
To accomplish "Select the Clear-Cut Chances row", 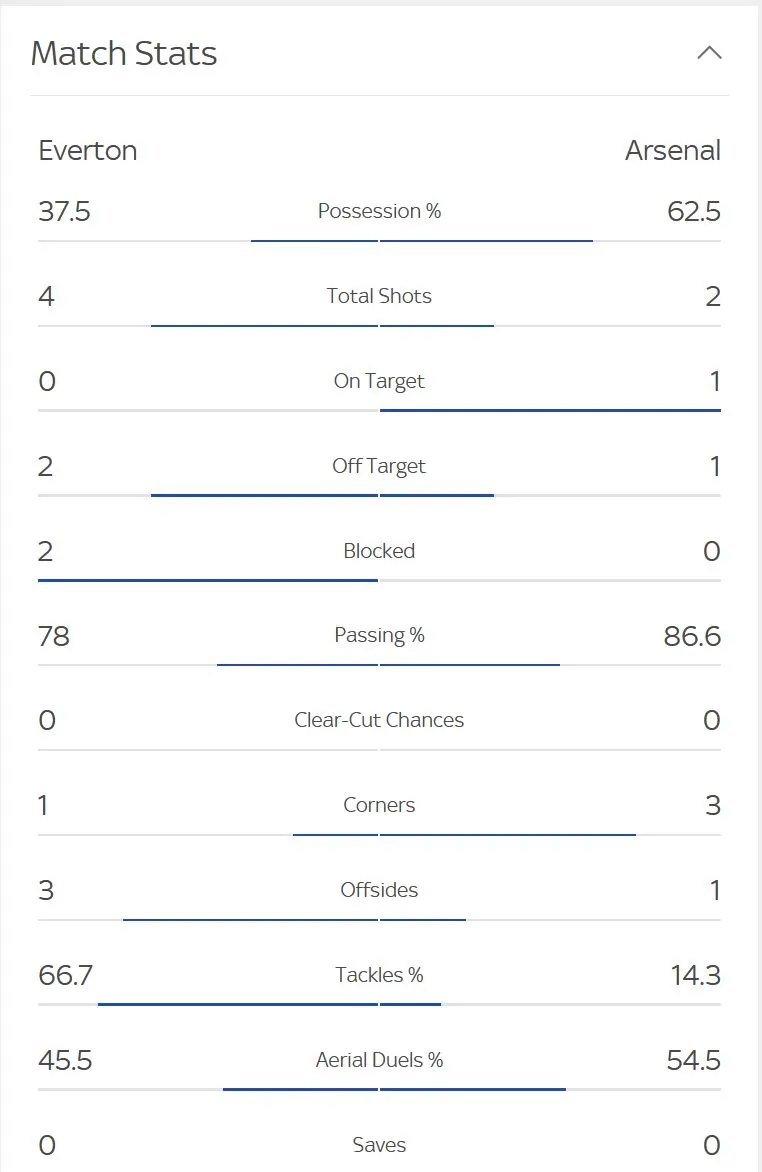I will click(379, 720).
